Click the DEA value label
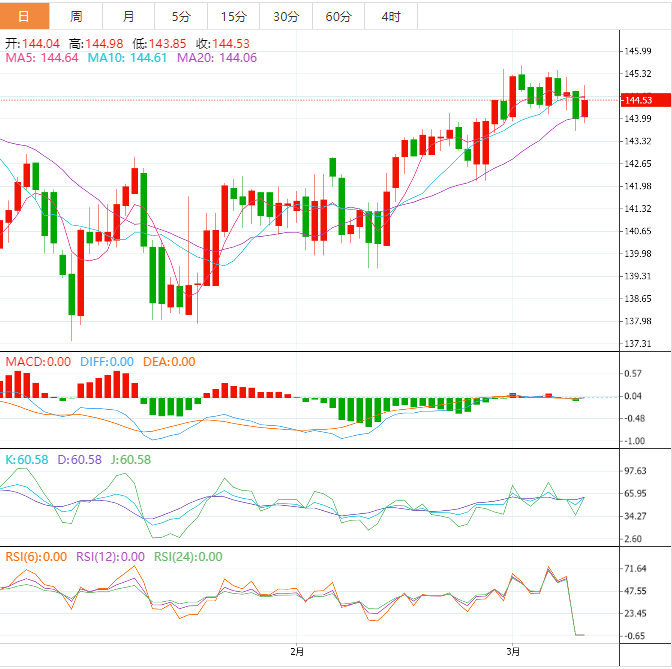Viewport: 672px width, 669px height. [x=168, y=362]
